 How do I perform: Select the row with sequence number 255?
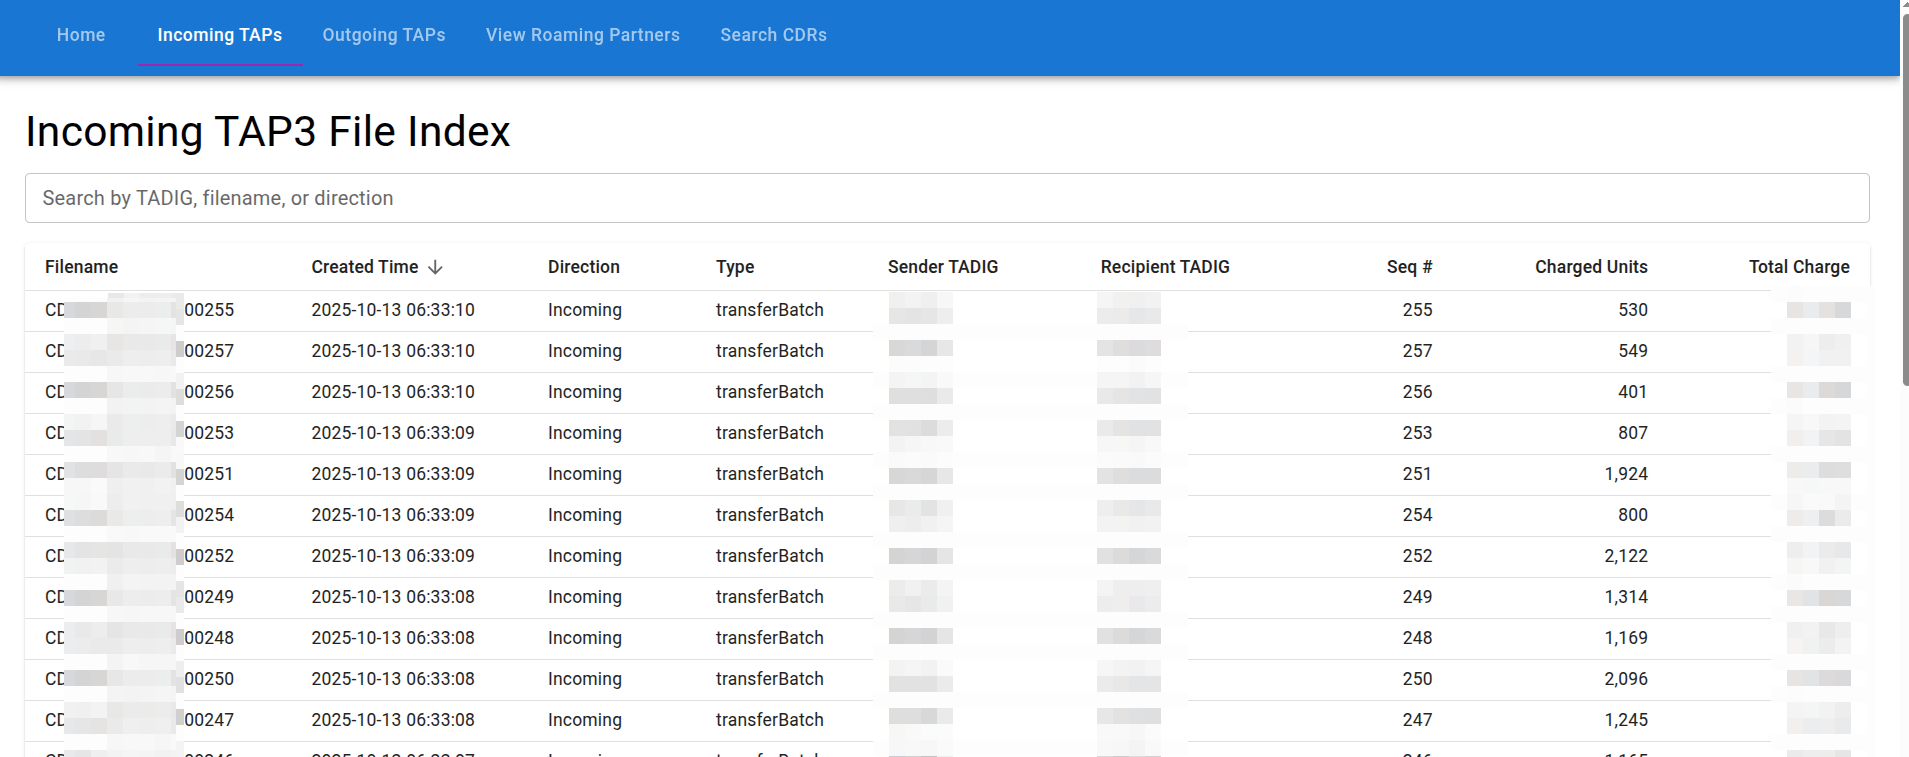[1416, 310]
